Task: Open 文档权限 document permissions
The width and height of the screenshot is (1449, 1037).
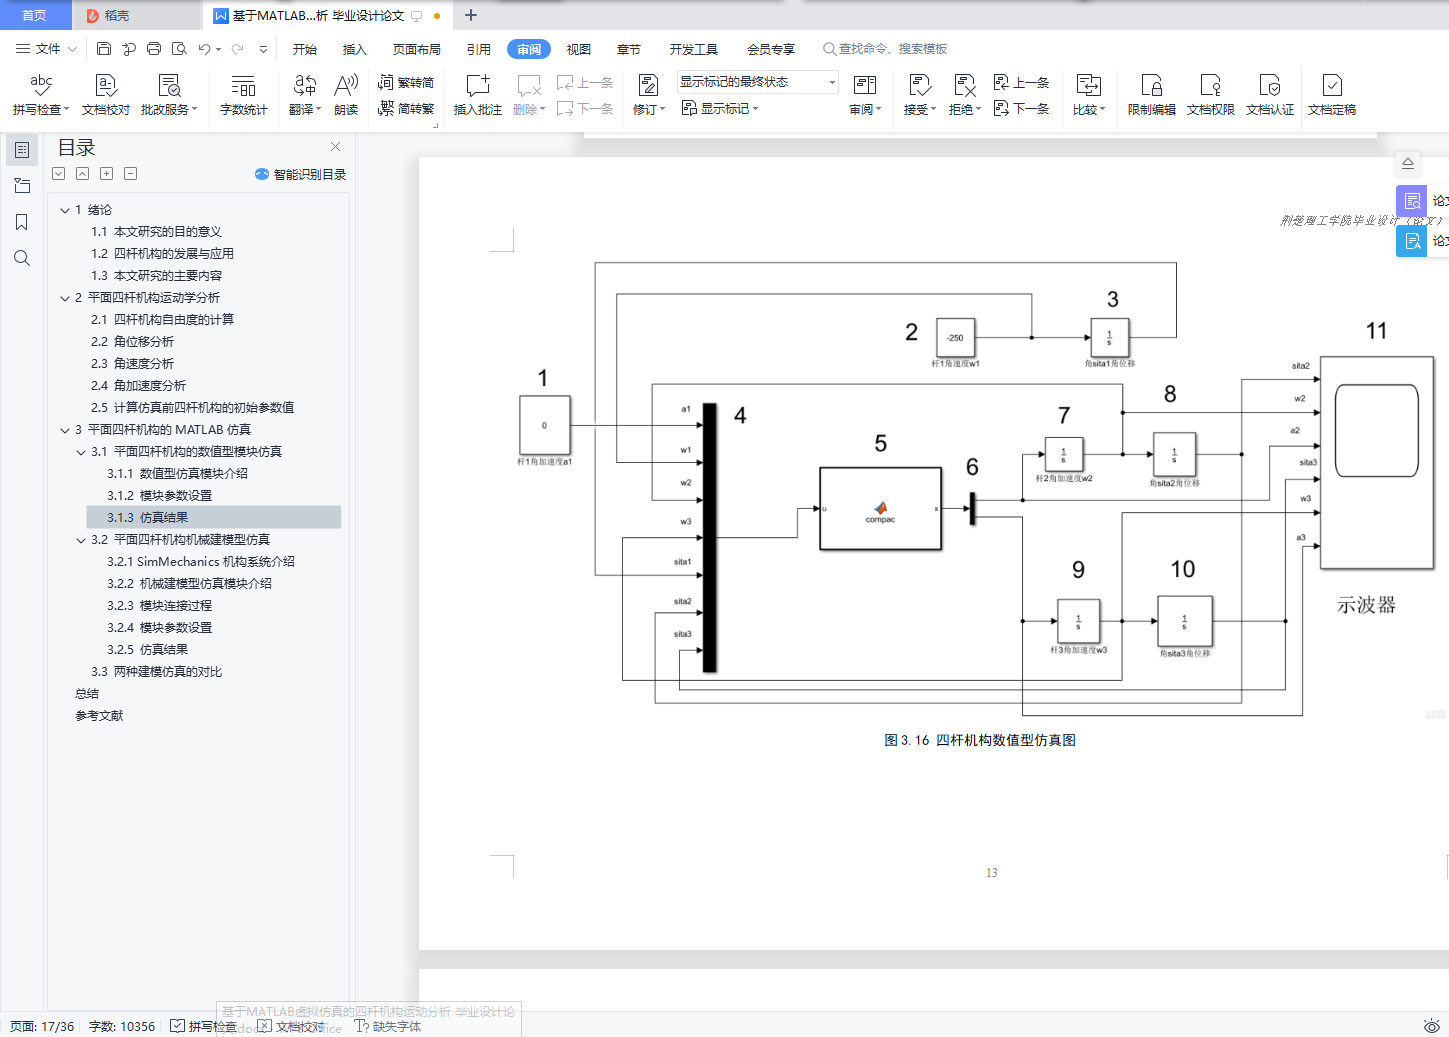Action: point(1211,95)
